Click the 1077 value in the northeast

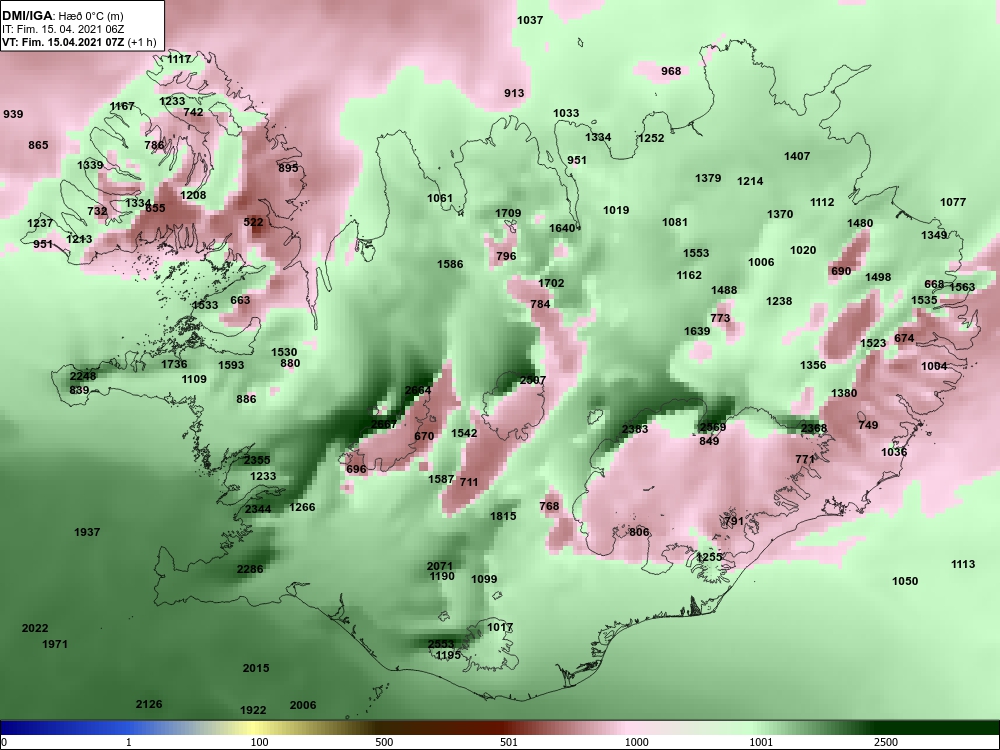953,202
